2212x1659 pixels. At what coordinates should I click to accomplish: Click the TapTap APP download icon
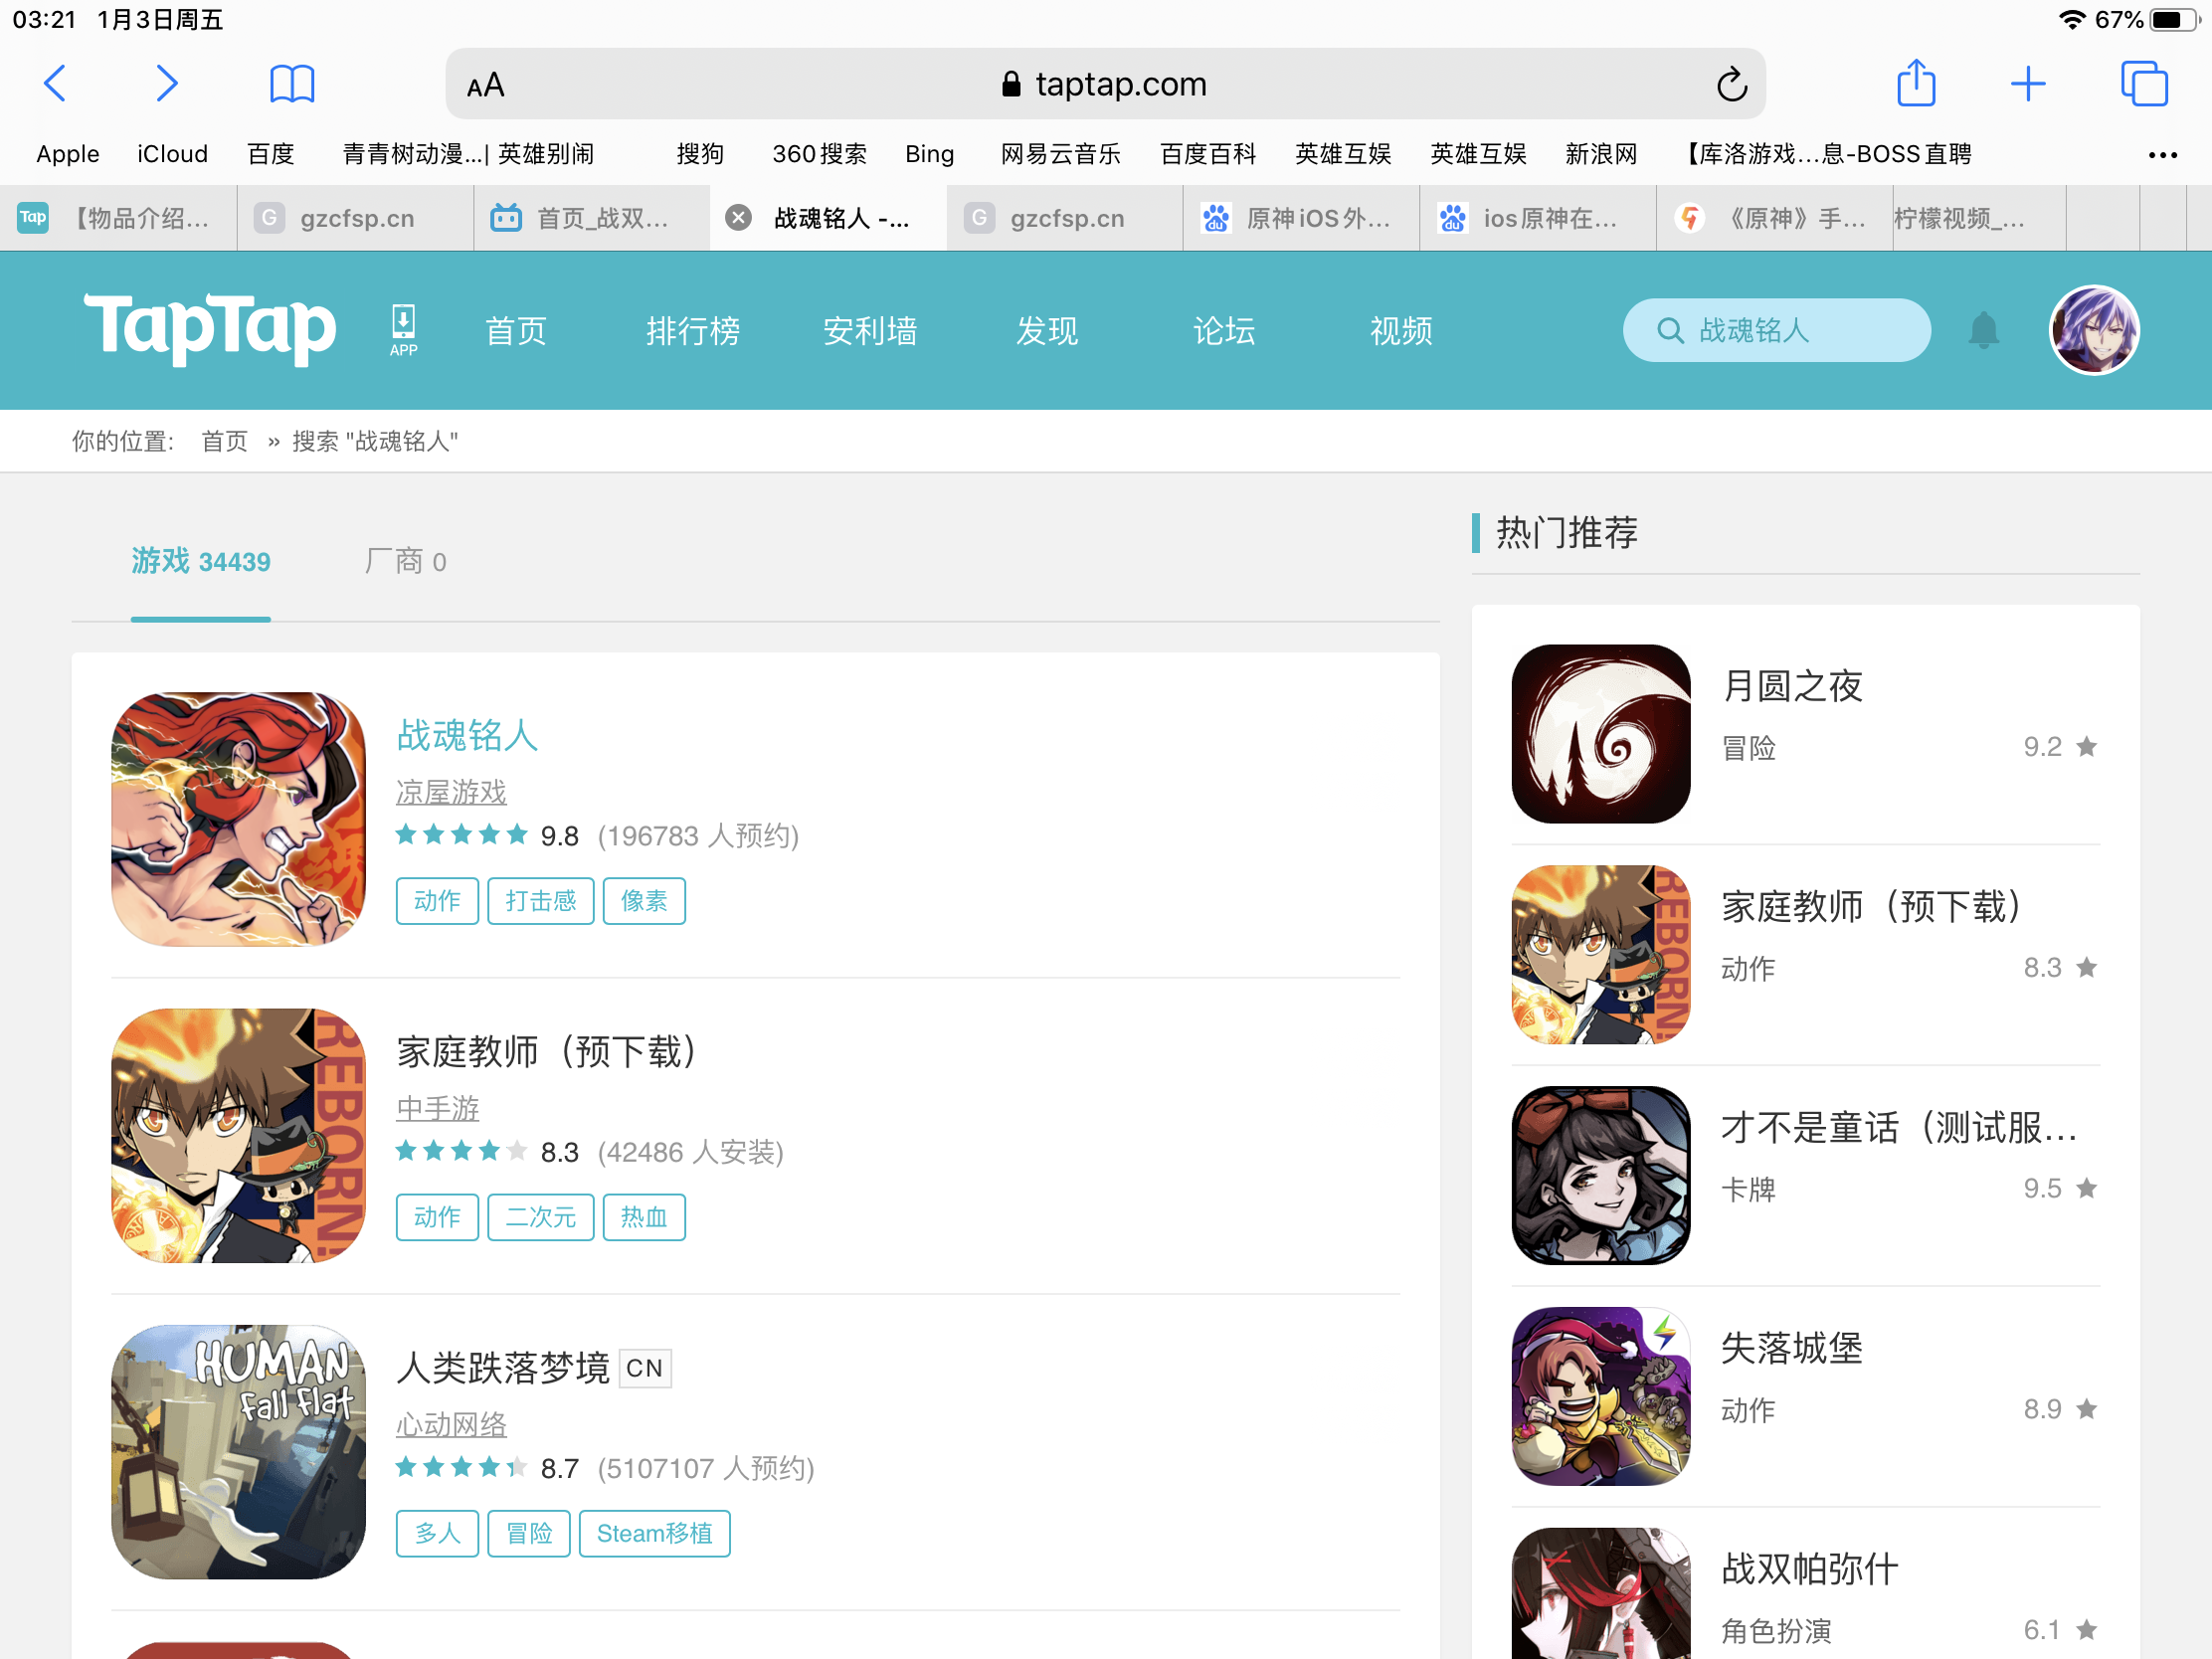tap(403, 330)
